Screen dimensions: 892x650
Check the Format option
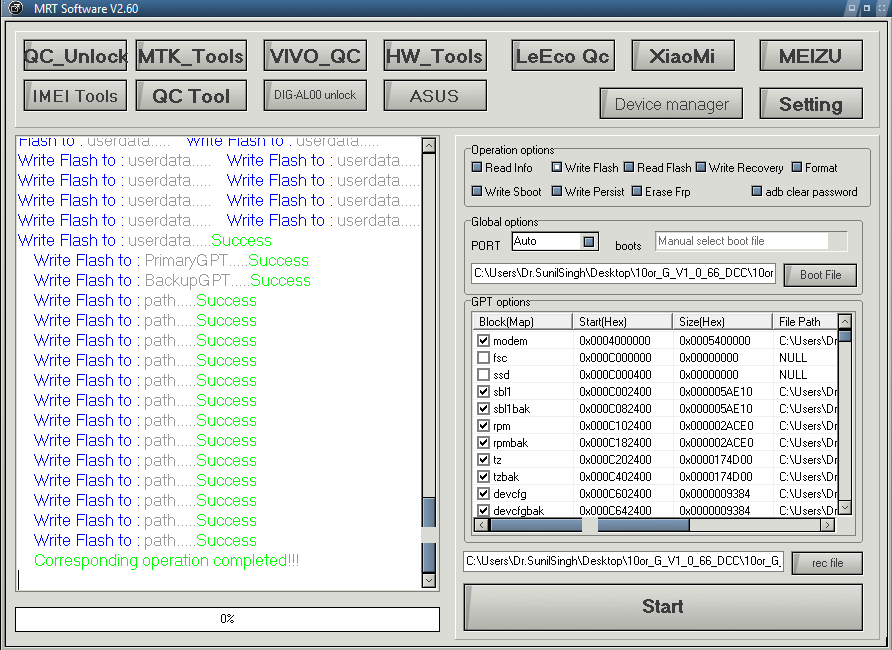tap(797, 167)
